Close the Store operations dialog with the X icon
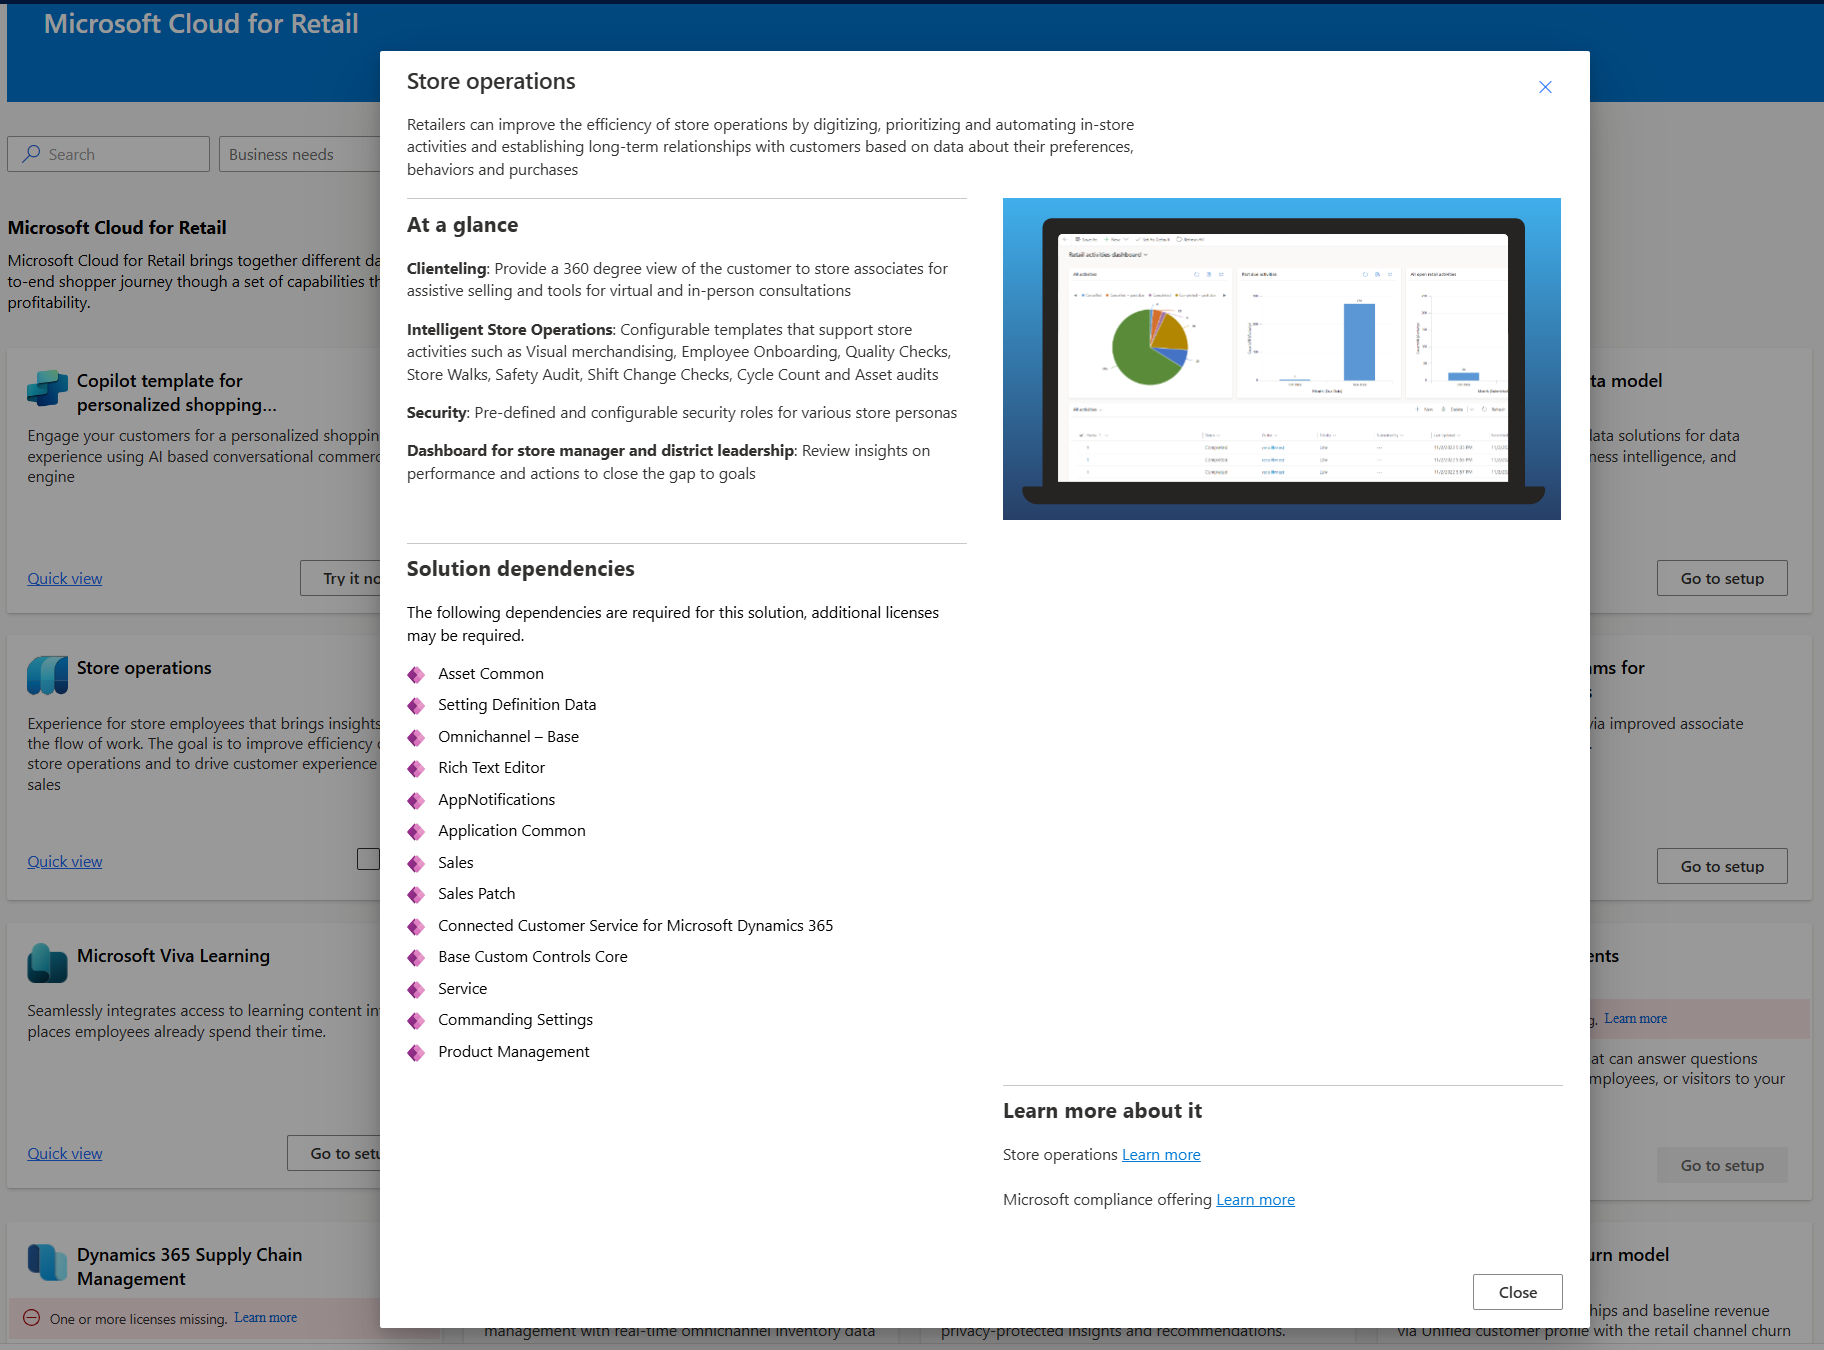 tap(1545, 87)
